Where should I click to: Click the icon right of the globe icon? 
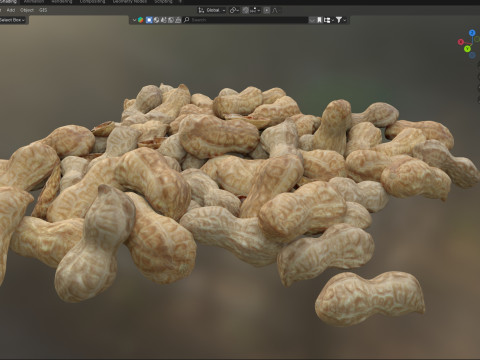[163, 20]
